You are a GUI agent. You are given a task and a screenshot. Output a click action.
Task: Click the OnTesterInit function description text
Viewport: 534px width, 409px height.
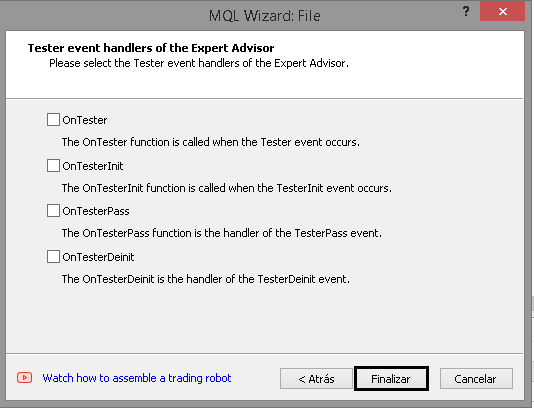(227, 188)
